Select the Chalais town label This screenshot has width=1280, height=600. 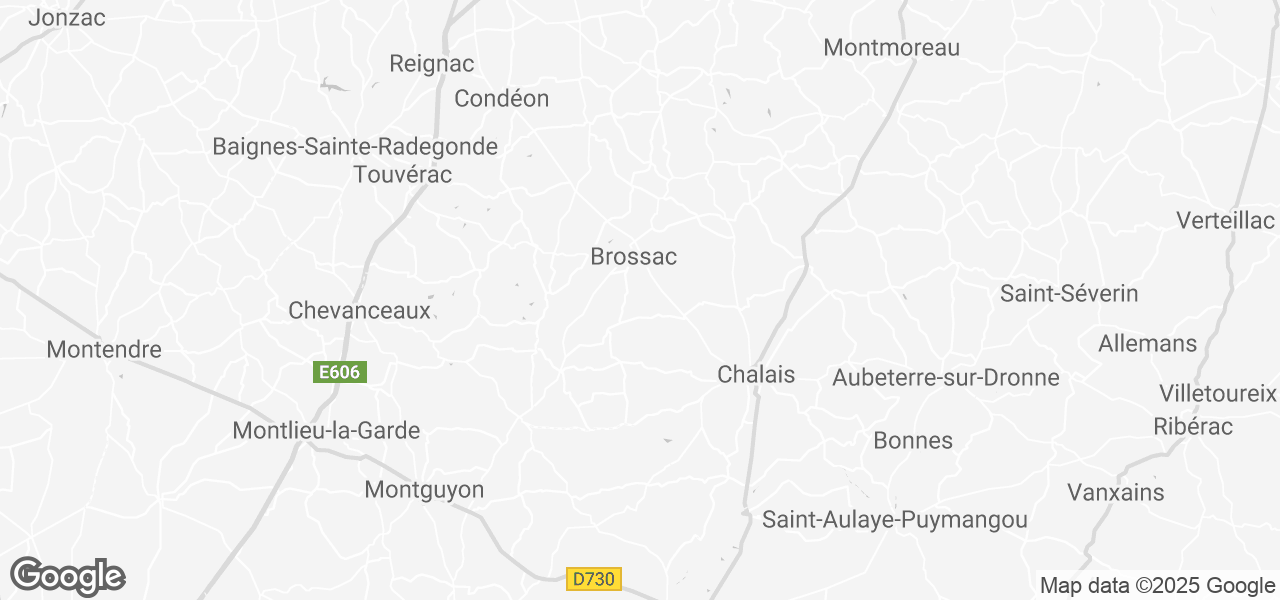pos(756,375)
